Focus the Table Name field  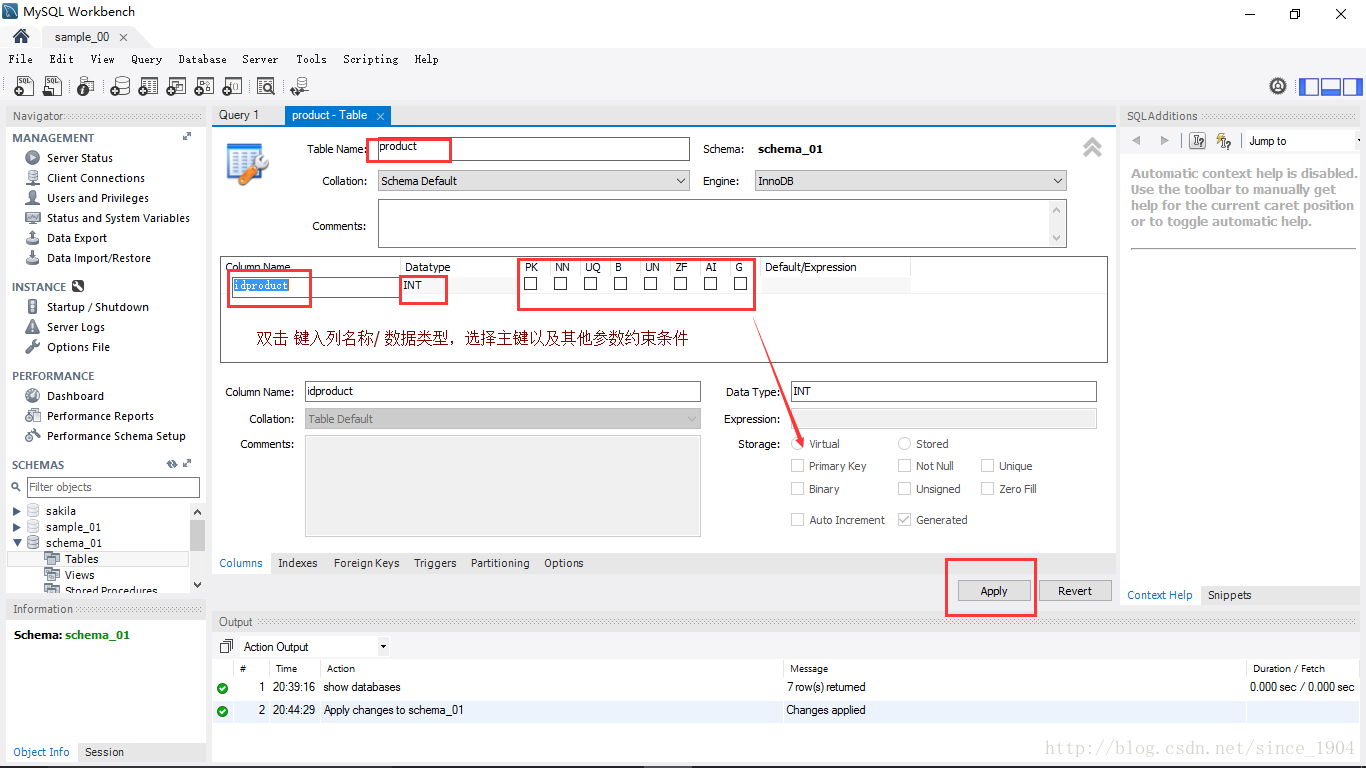(x=533, y=149)
